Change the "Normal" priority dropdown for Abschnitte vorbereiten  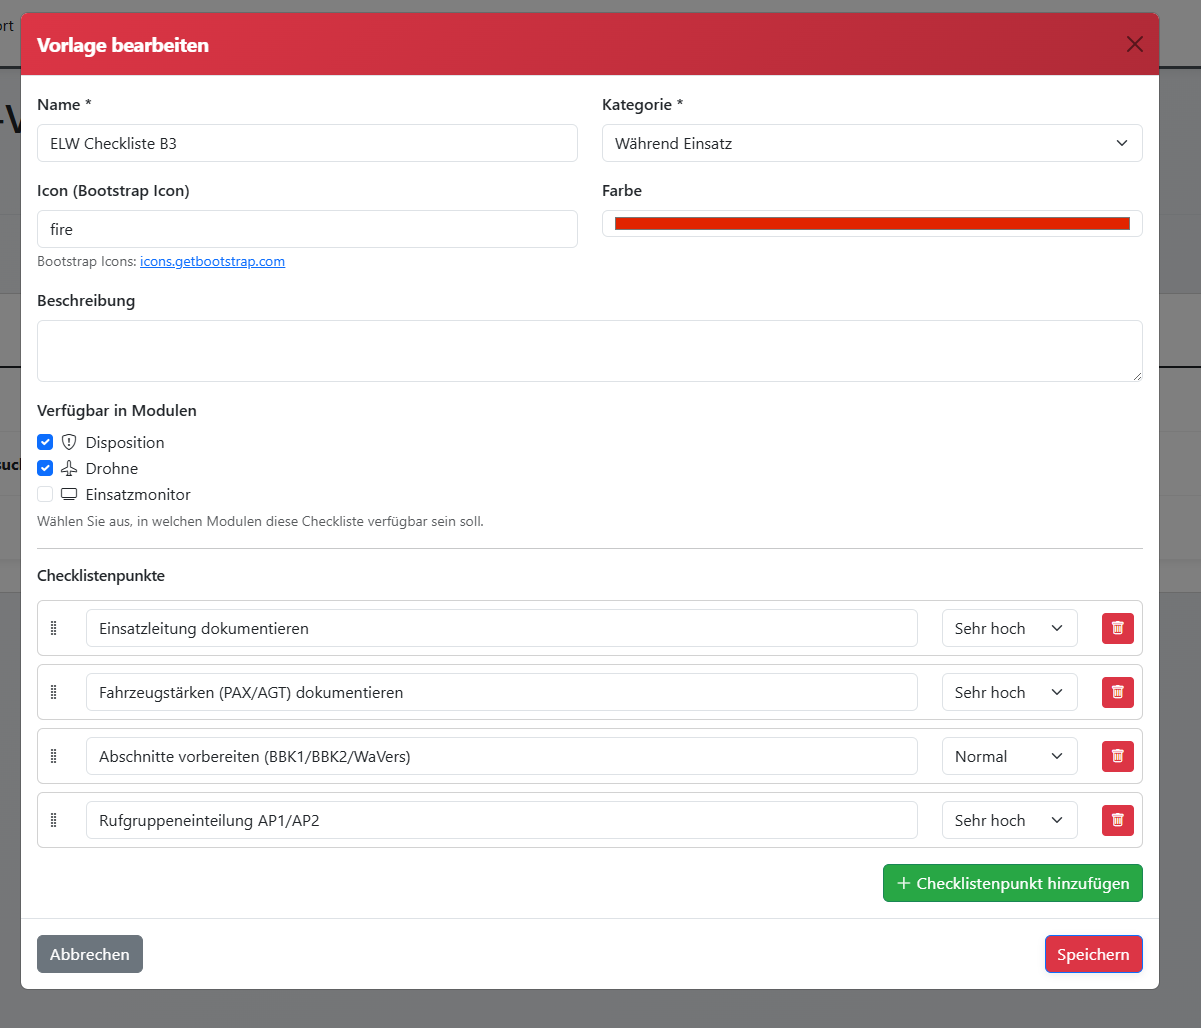tap(1008, 756)
